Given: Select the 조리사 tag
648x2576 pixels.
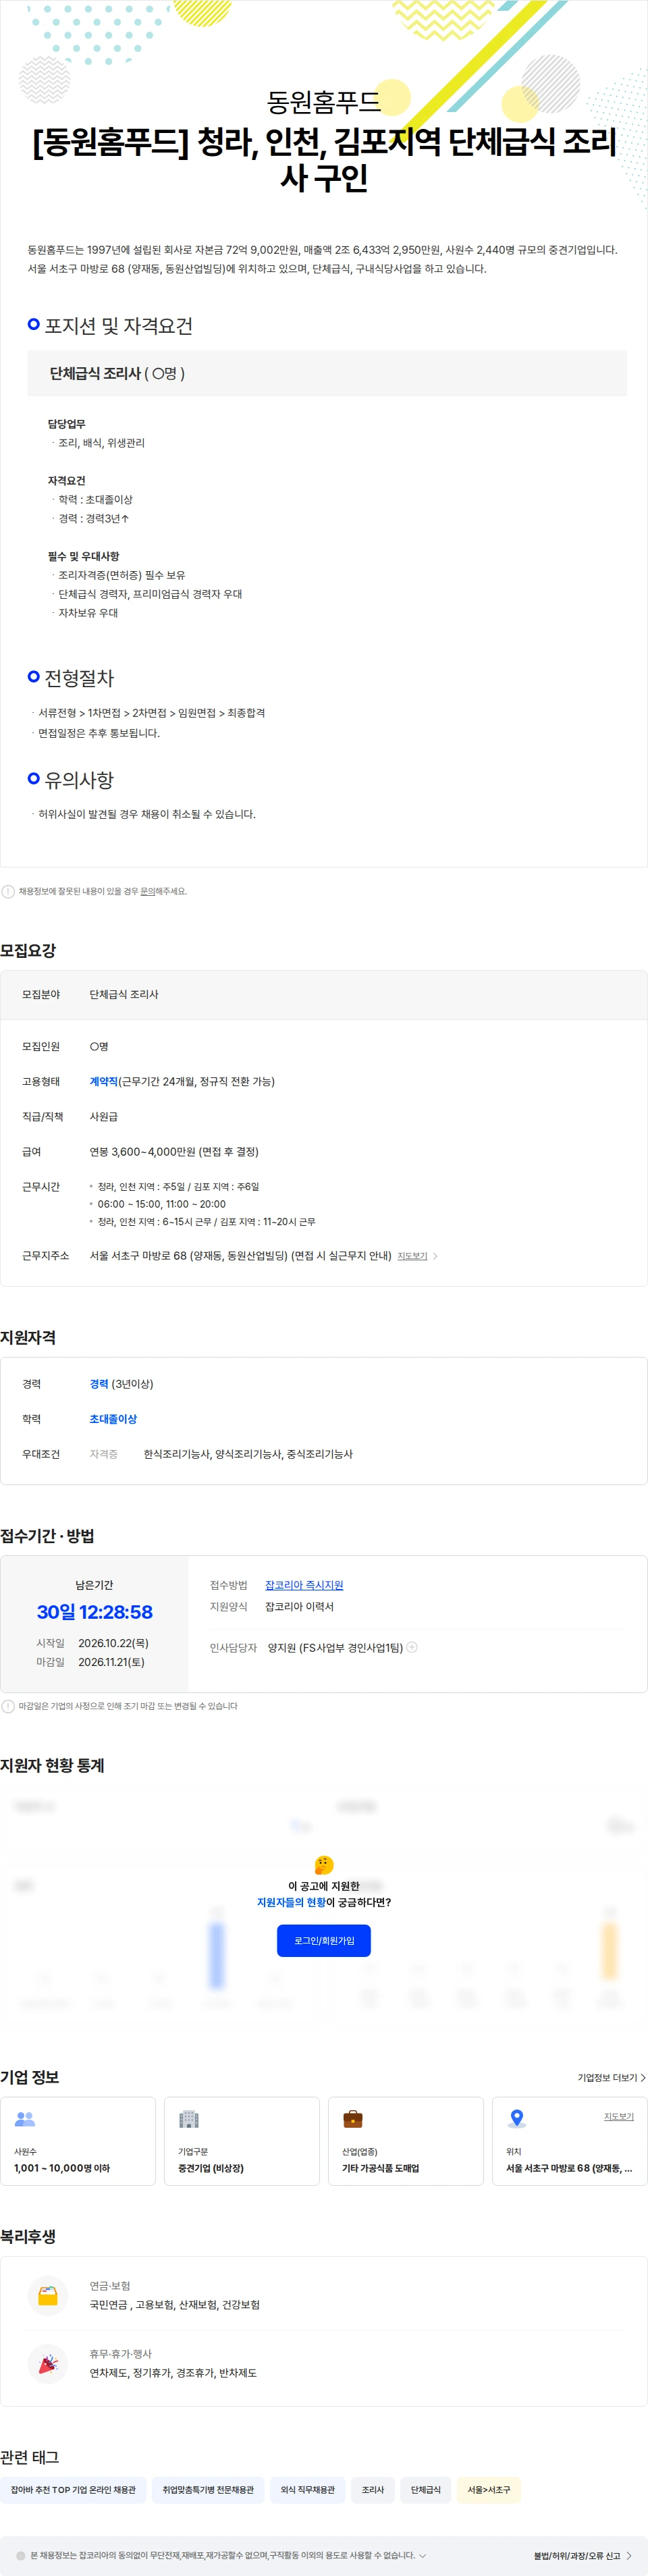Looking at the screenshot, I should pos(373,2489).
